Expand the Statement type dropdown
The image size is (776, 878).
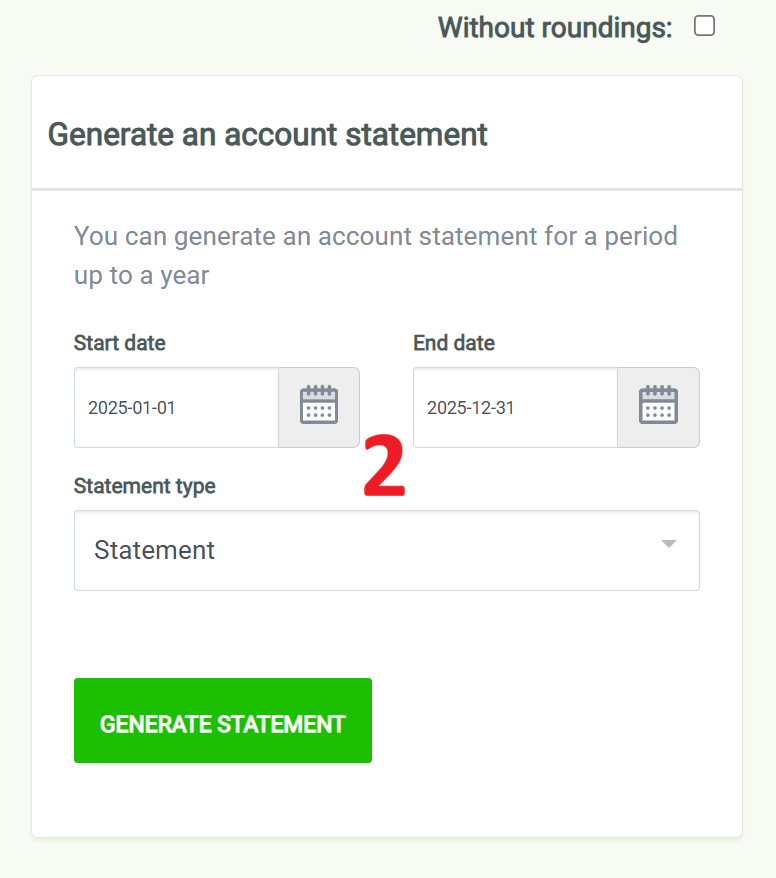386,550
